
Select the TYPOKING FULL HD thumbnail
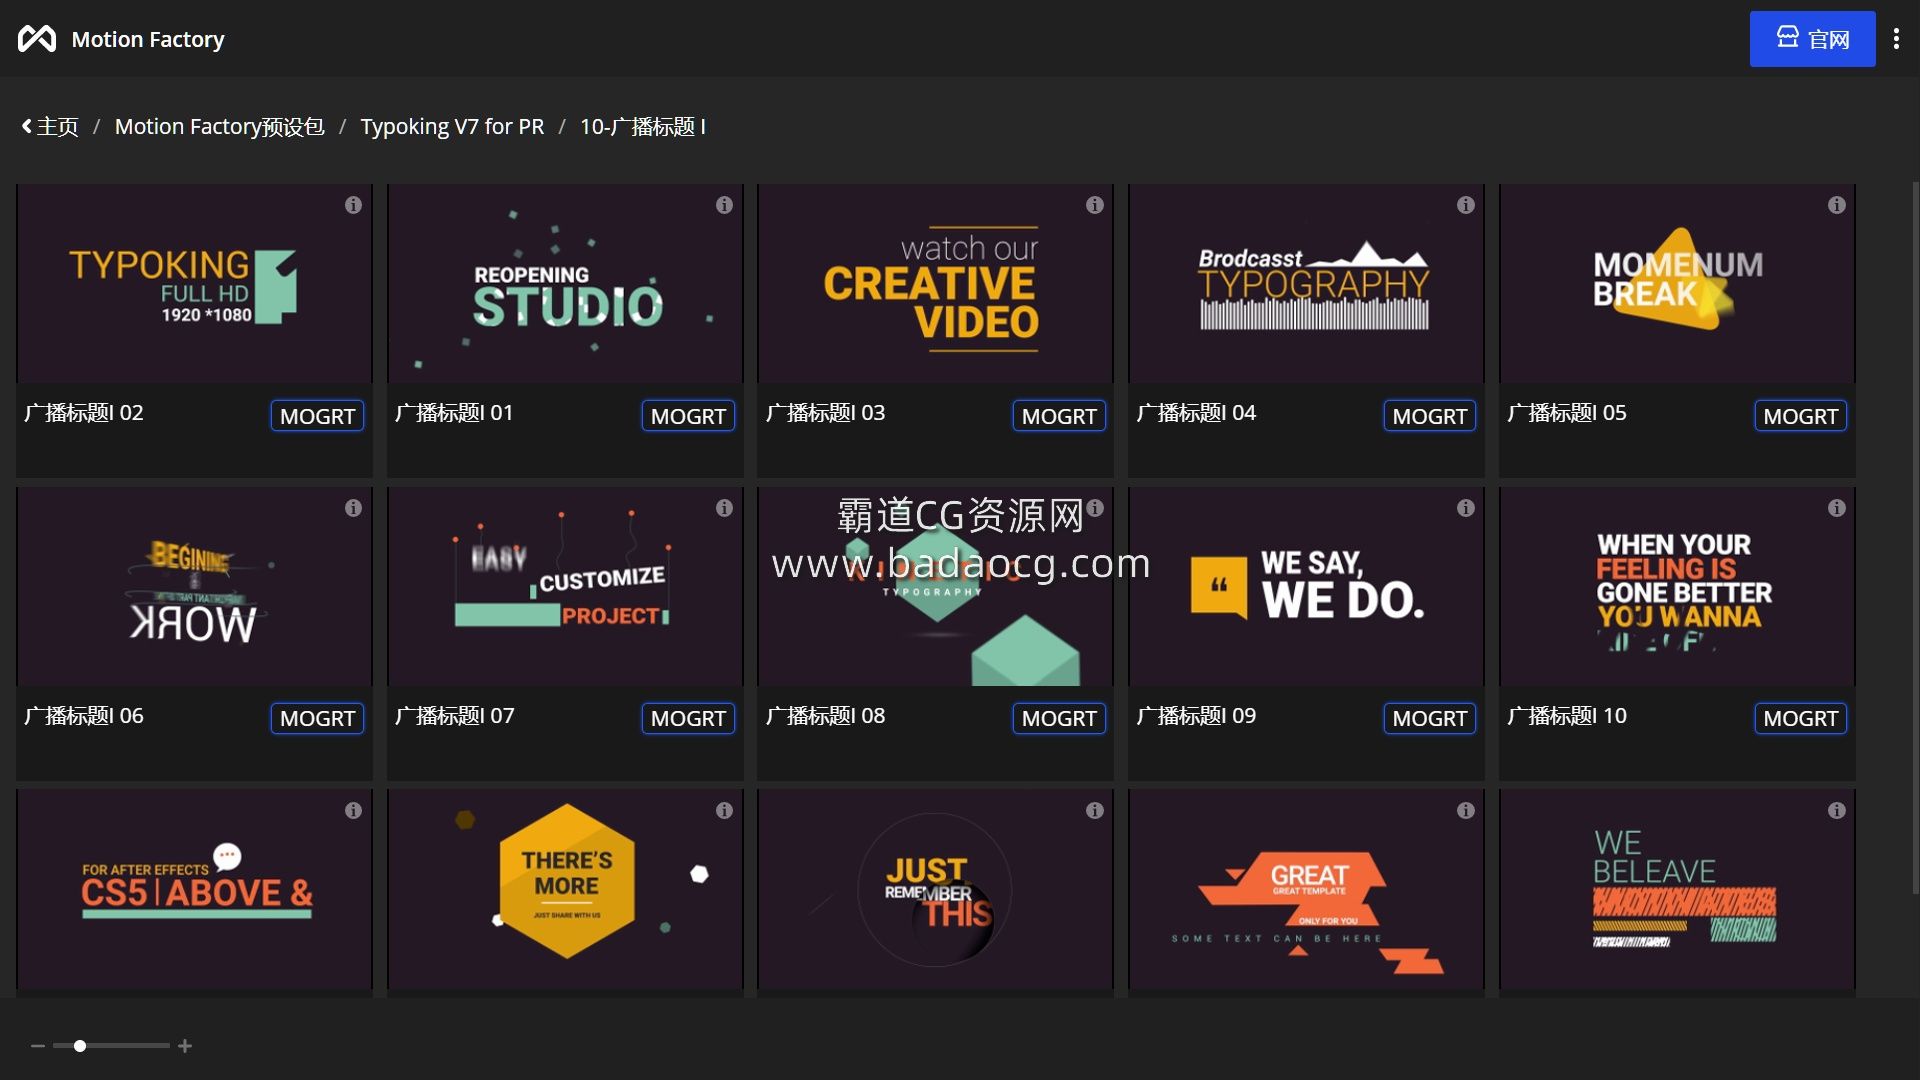tap(194, 284)
